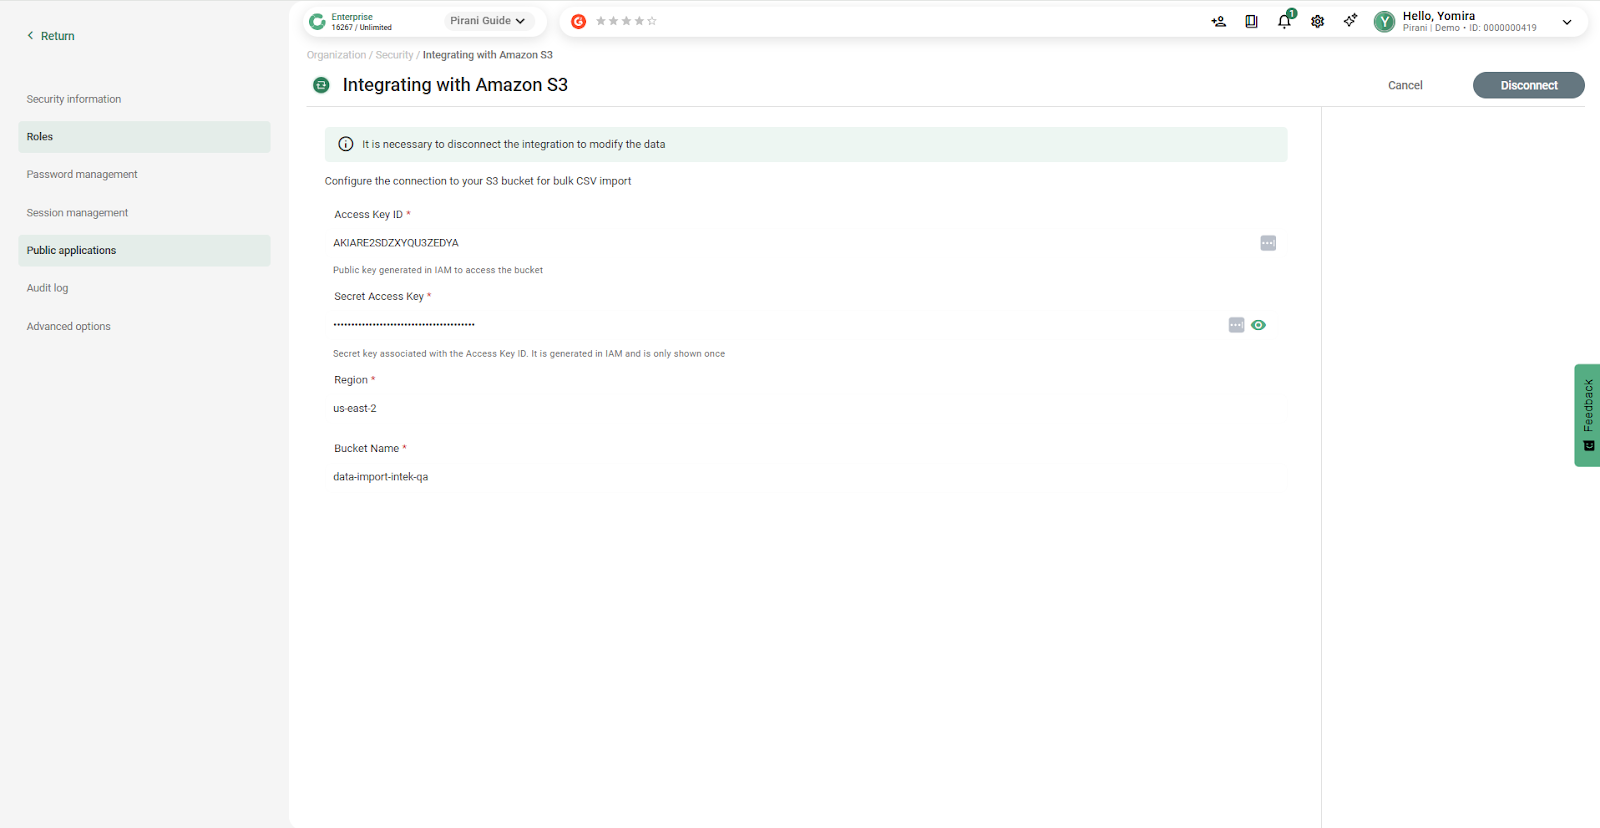
Task: Click the Cancel button
Action: pyautogui.click(x=1405, y=86)
